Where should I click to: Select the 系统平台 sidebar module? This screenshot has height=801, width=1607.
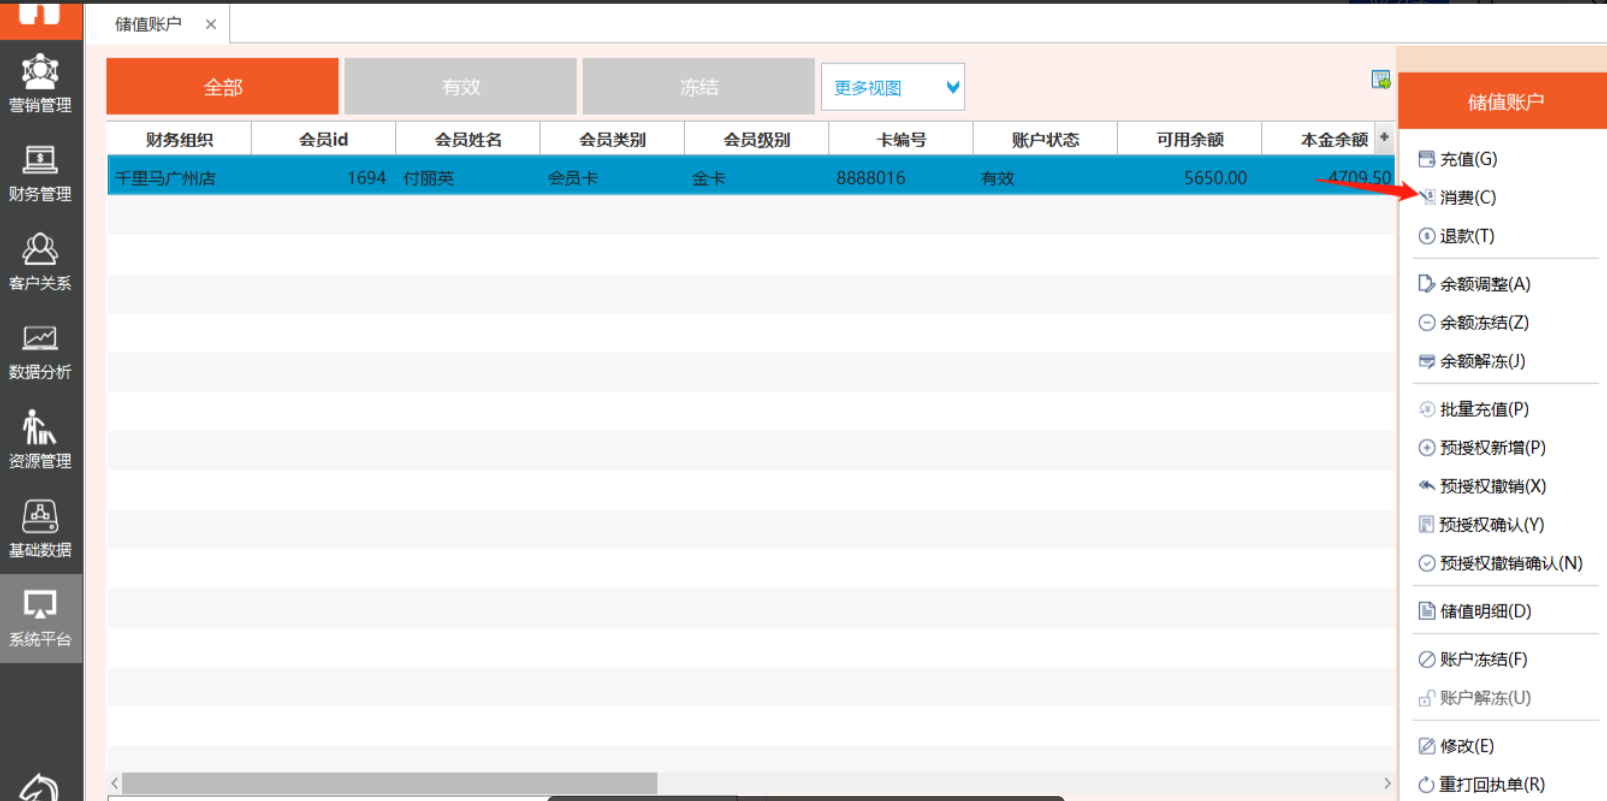pyautogui.click(x=40, y=618)
